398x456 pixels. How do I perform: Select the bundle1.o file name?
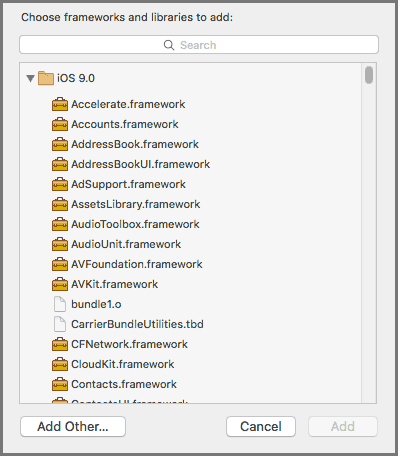point(96,304)
